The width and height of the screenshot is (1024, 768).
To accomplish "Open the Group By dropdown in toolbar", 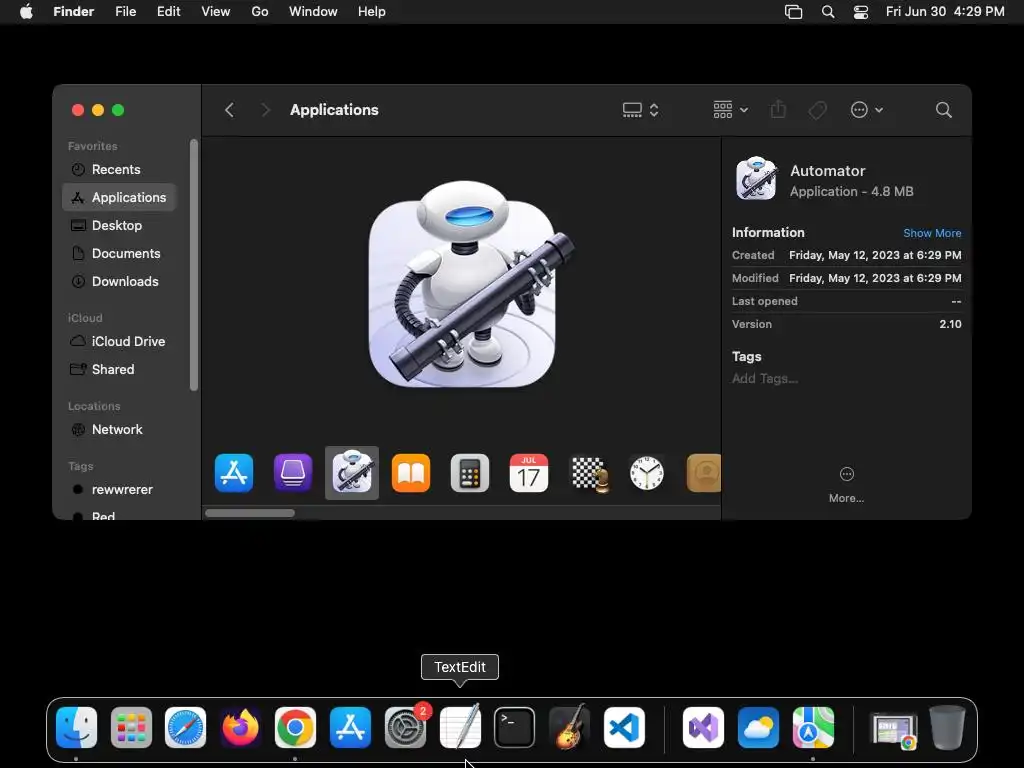I will coord(730,110).
